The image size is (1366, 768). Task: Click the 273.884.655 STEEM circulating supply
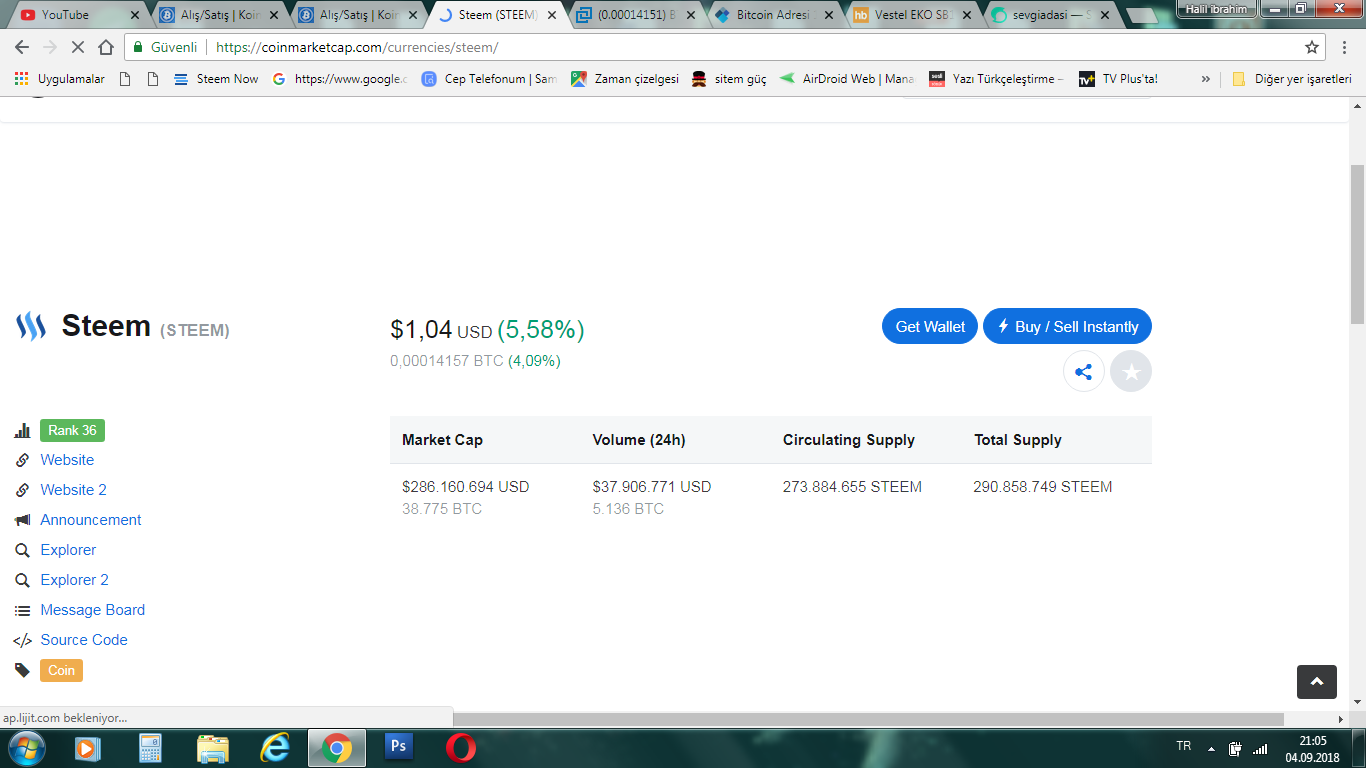[852, 487]
